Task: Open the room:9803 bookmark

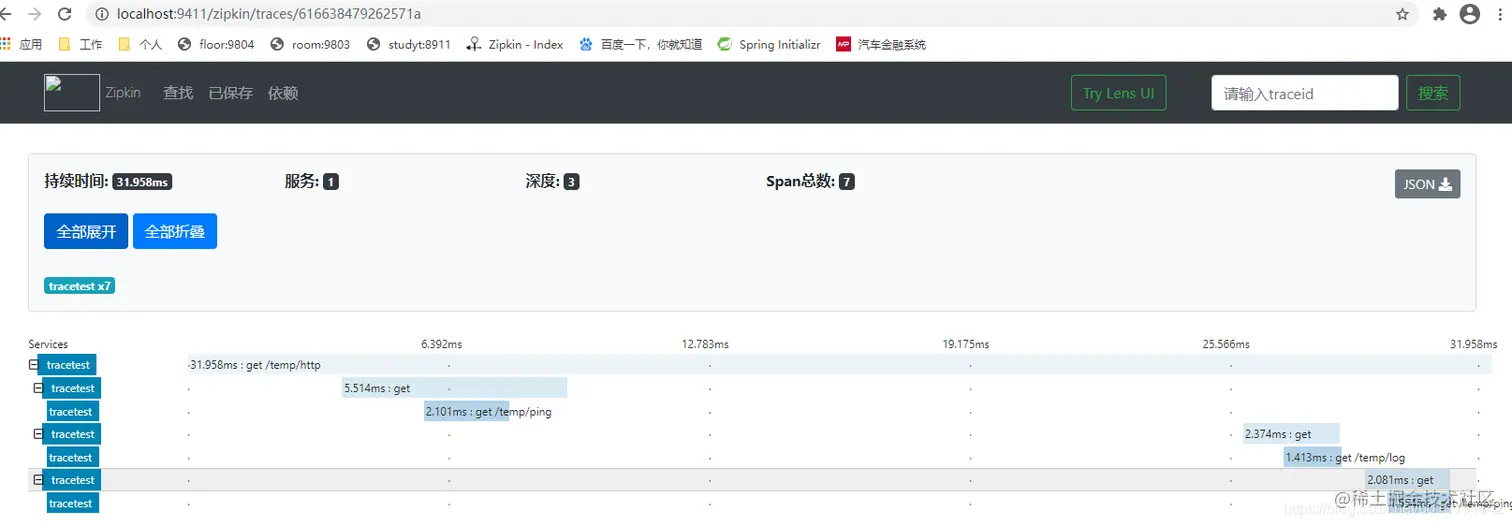Action: click(x=310, y=44)
